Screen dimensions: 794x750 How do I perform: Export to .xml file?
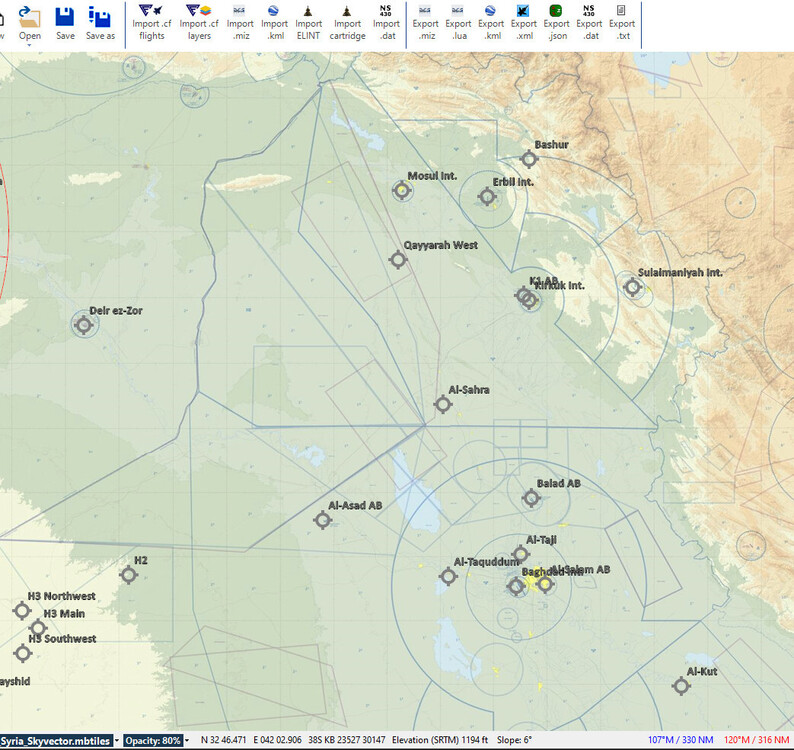[x=523, y=23]
